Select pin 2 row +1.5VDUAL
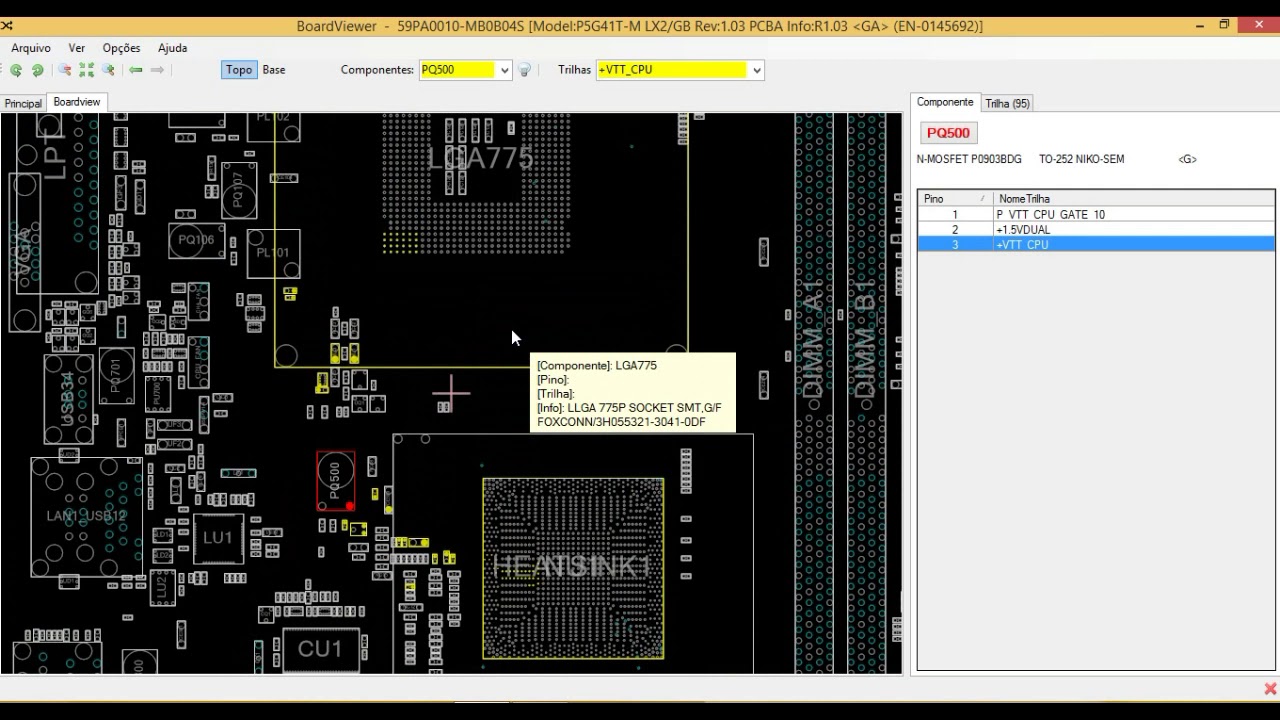Viewport: 1280px width, 720px height. [1096, 230]
